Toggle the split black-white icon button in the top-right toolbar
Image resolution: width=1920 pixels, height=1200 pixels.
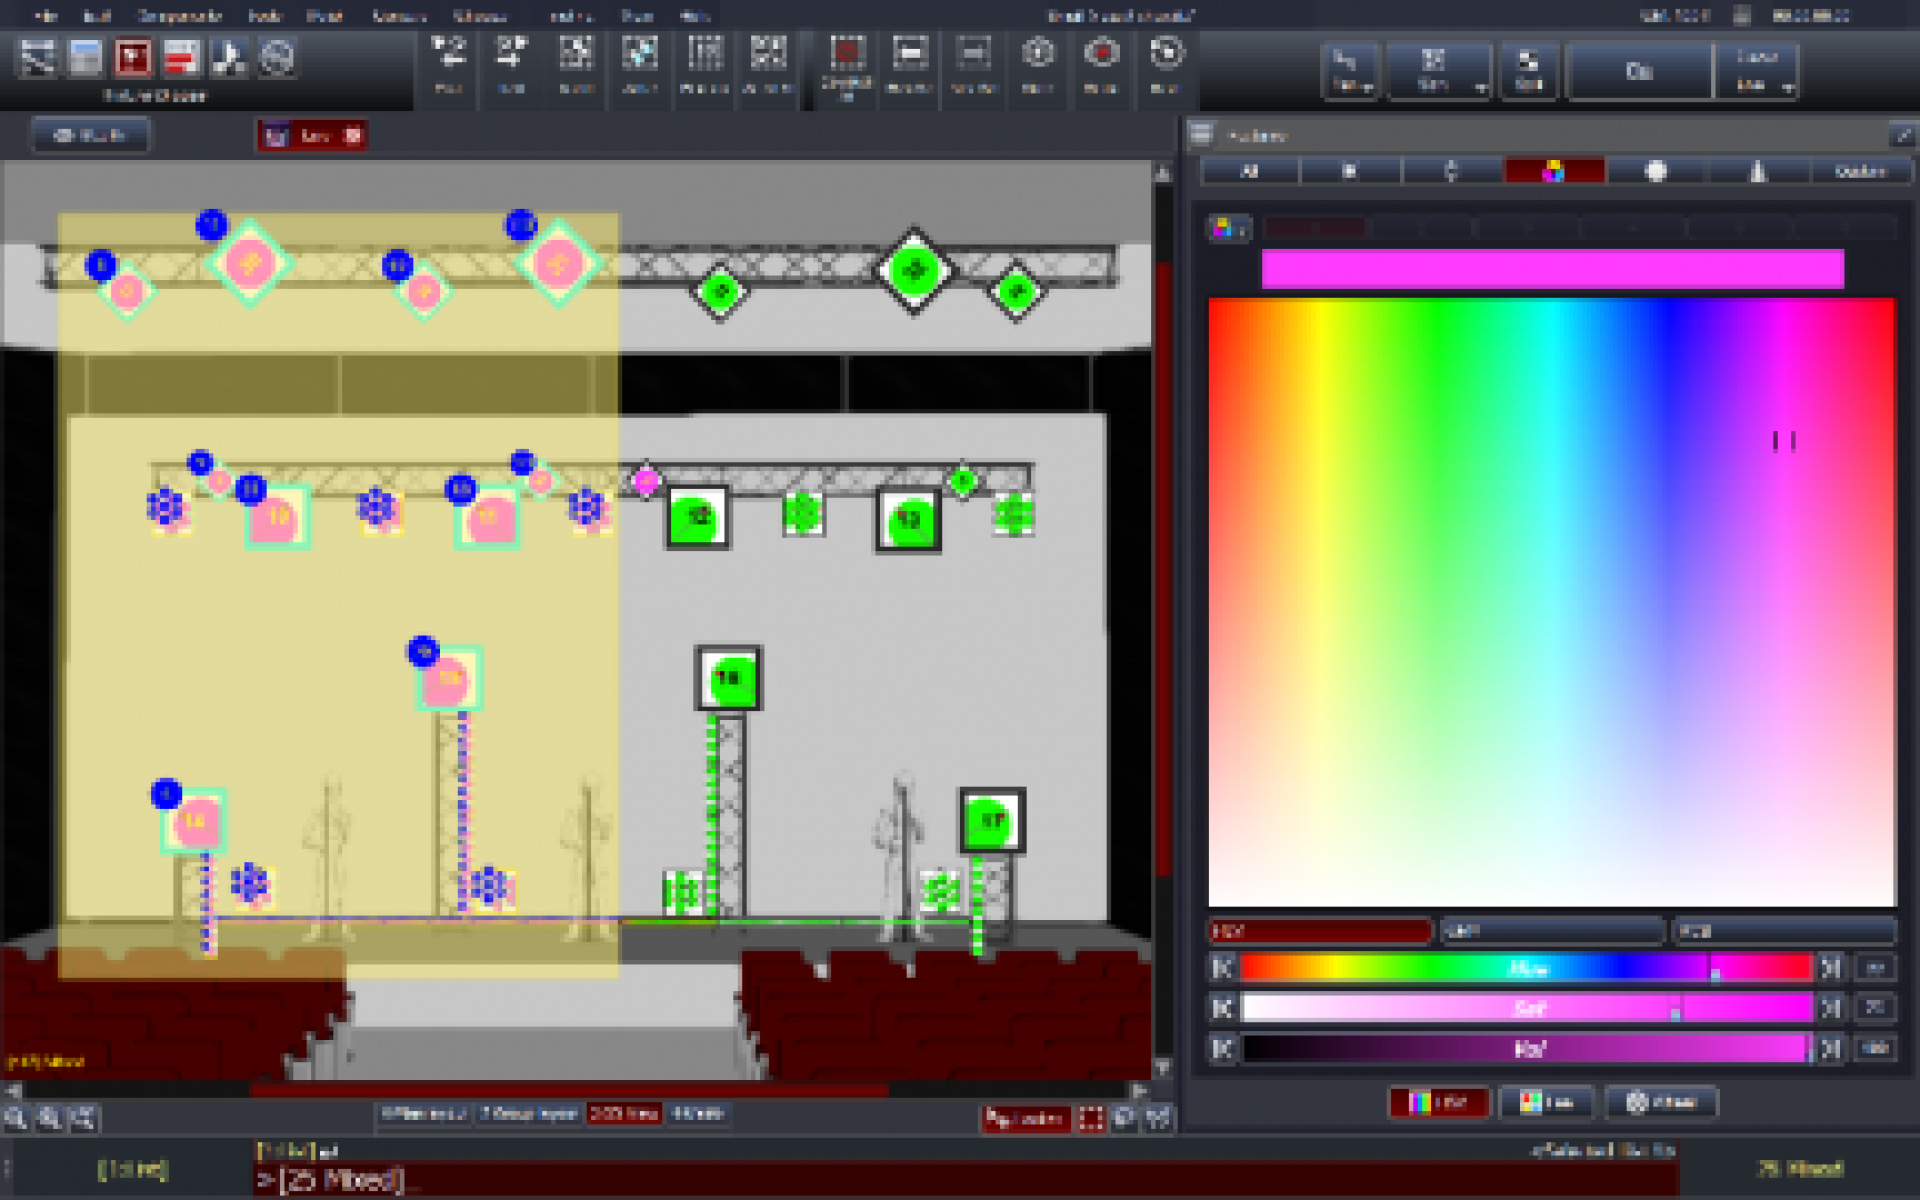1529,71
